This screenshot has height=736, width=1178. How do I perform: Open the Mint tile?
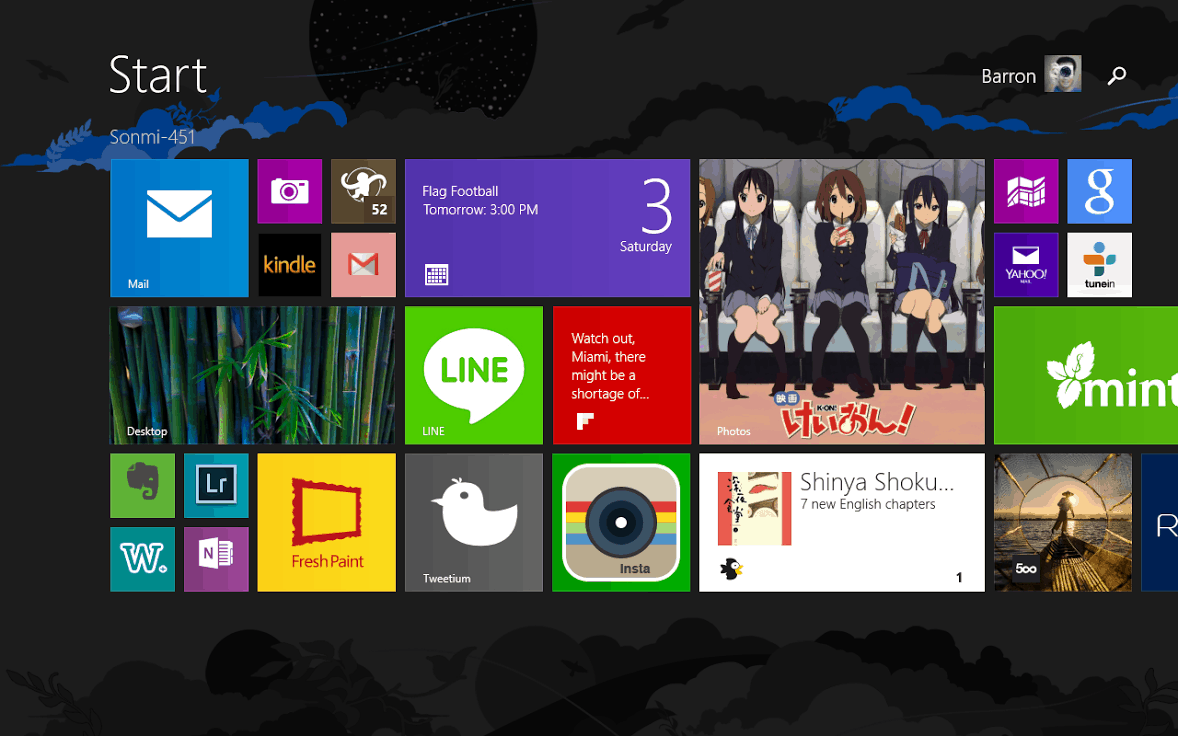[1086, 375]
